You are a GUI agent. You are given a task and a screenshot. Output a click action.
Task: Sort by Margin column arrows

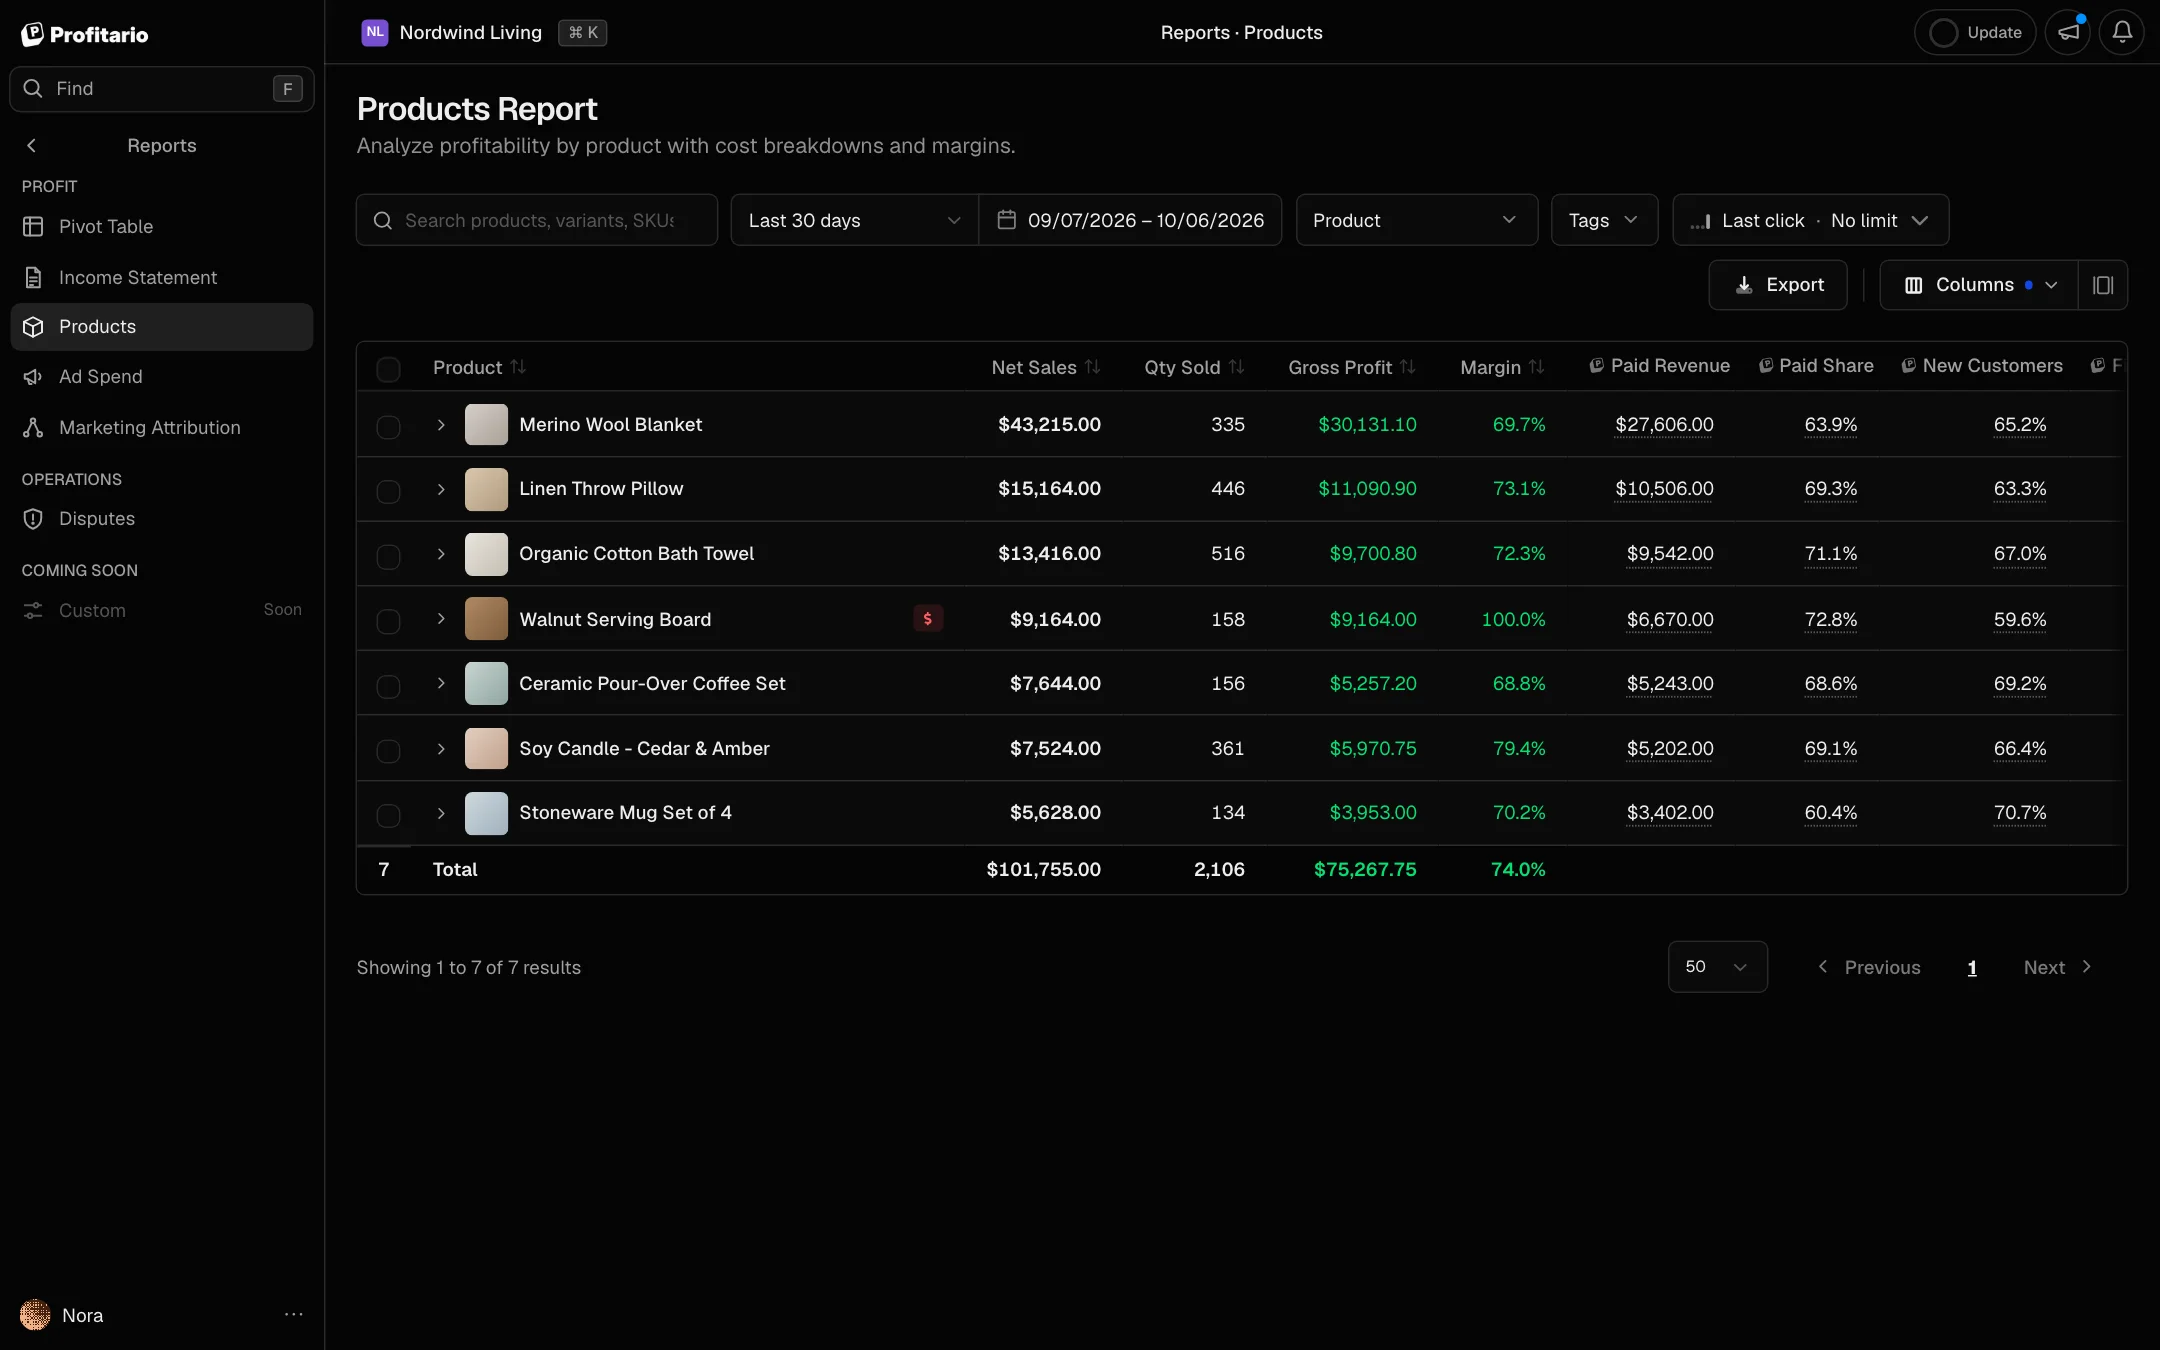click(x=1537, y=367)
